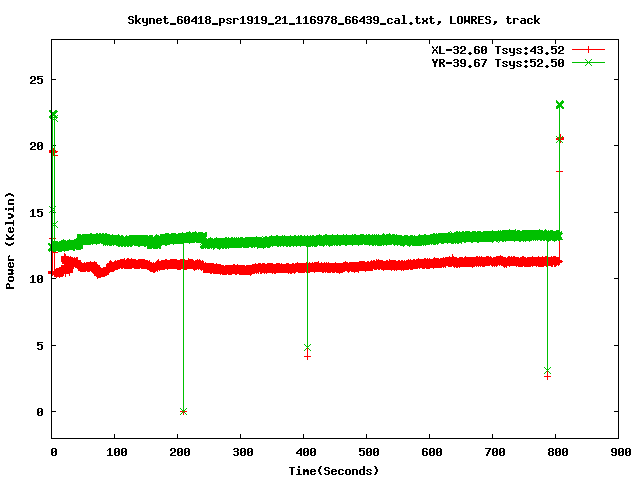The height and width of the screenshot is (480, 640).
Task: Click x-axis tick label 700
Action: (495, 452)
